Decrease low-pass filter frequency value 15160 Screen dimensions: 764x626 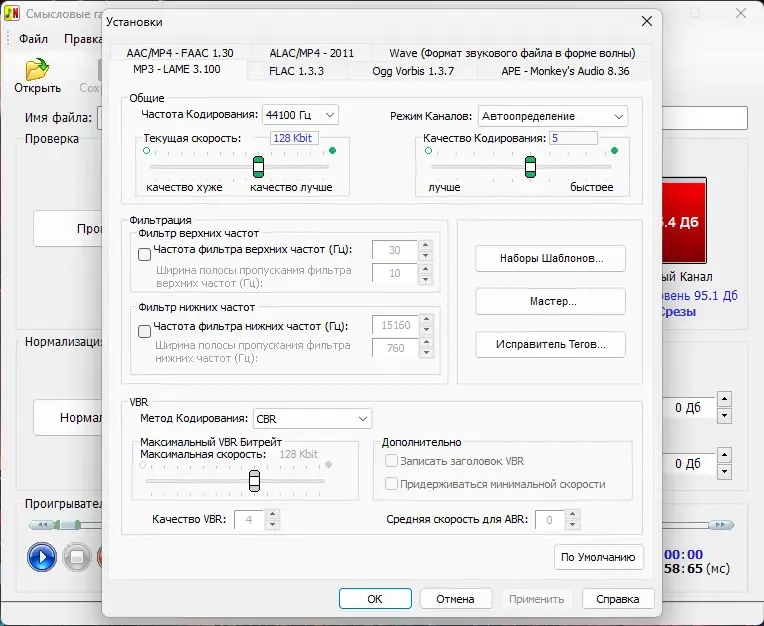(426, 330)
